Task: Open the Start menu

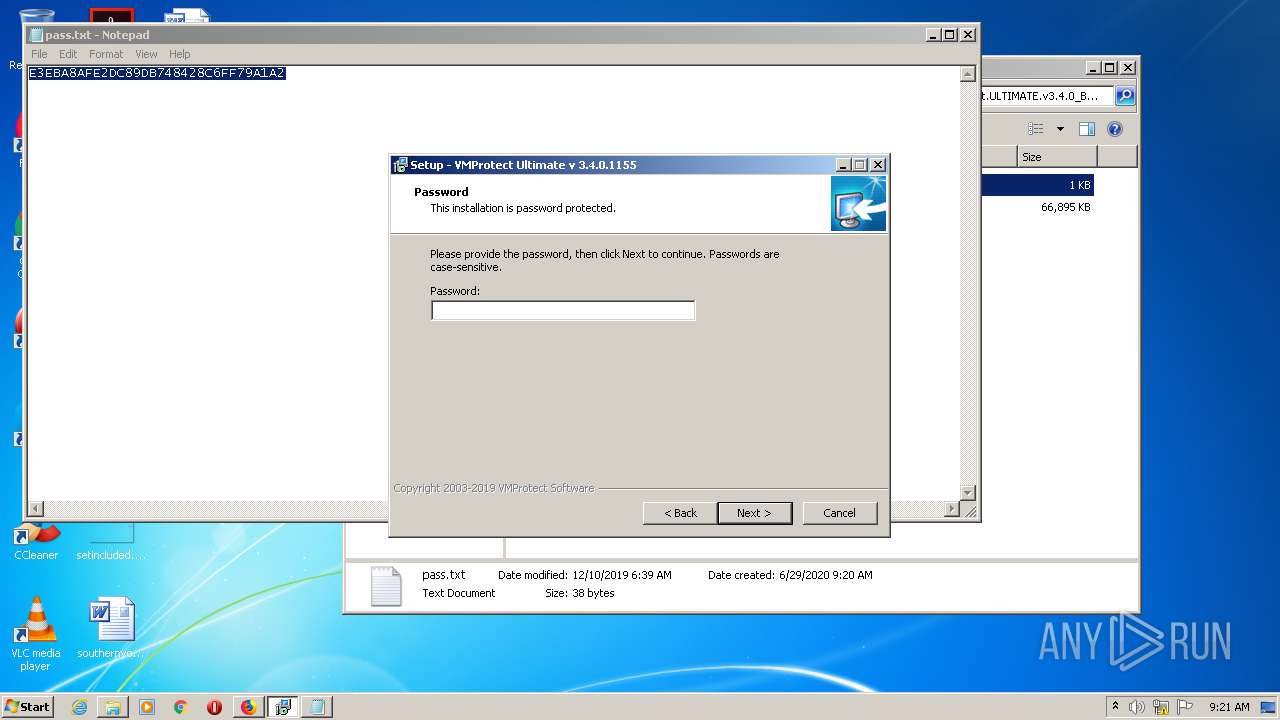Action: [28, 706]
